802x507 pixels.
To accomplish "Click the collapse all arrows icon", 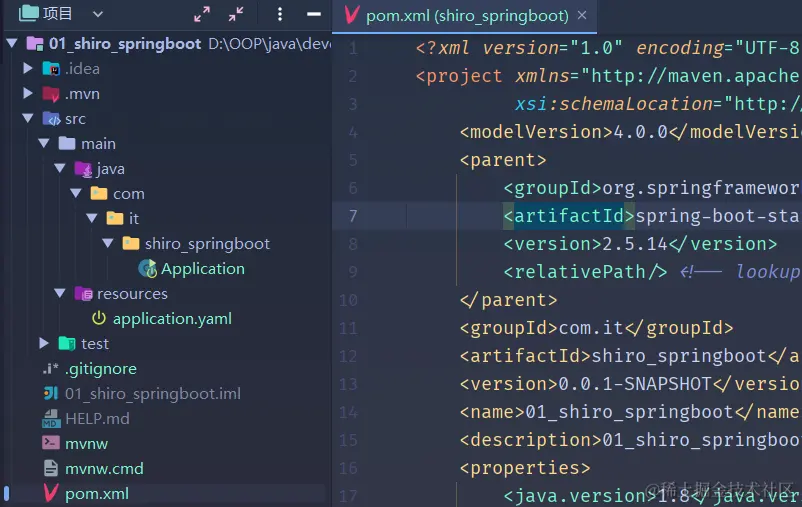I will click(236, 14).
